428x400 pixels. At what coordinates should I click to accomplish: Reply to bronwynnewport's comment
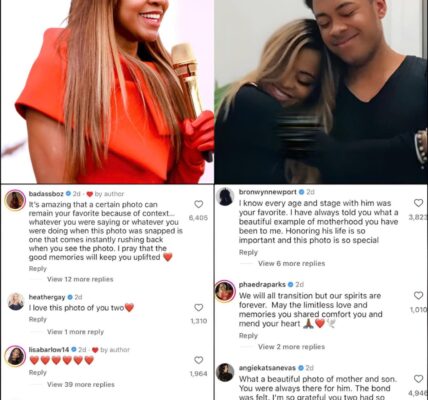pyautogui.click(x=248, y=253)
